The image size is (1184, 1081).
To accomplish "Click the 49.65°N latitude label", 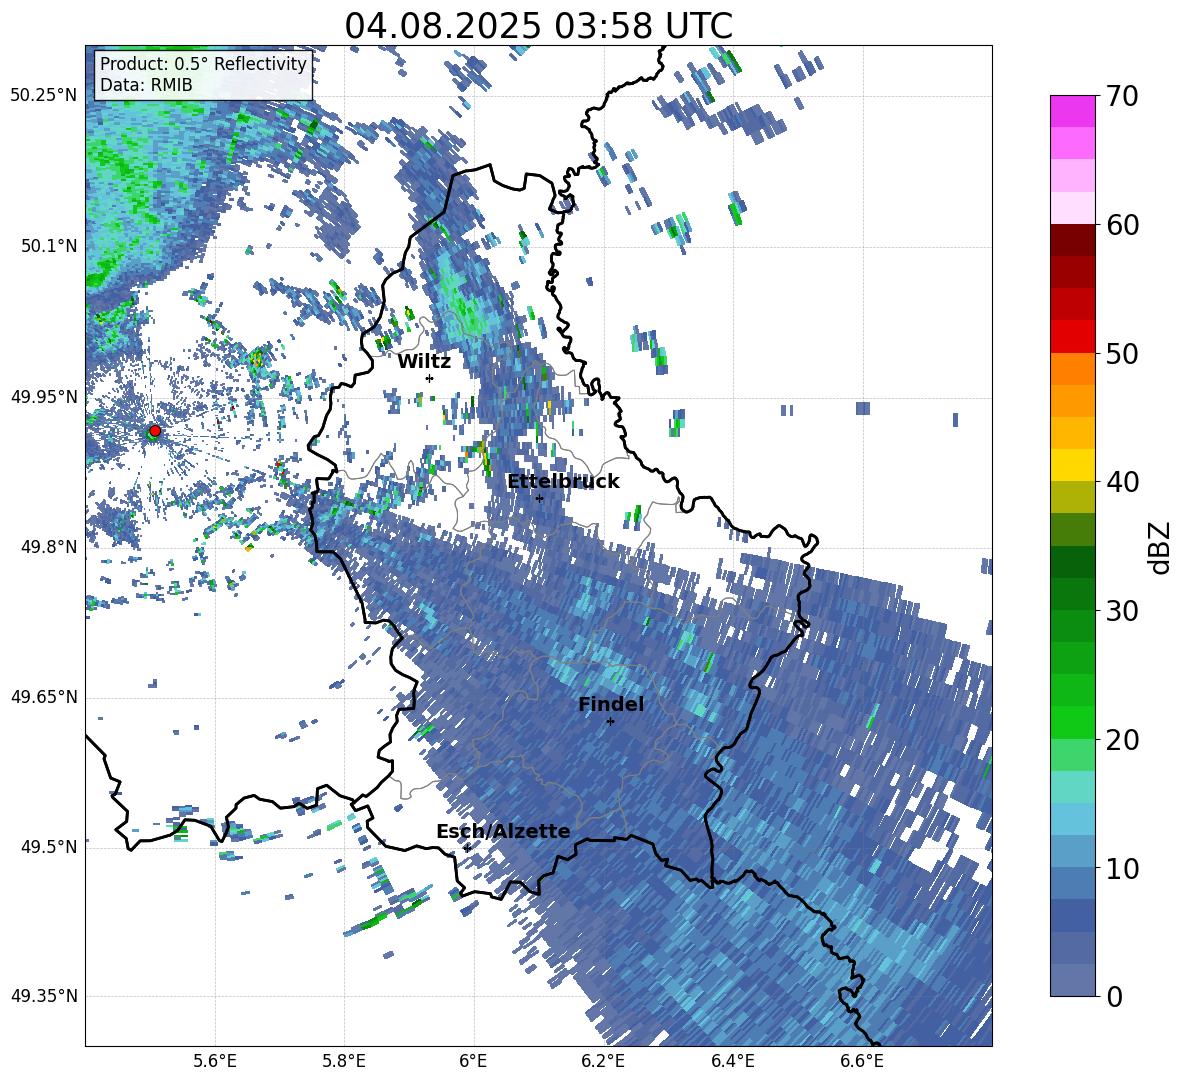I will 44,696.
